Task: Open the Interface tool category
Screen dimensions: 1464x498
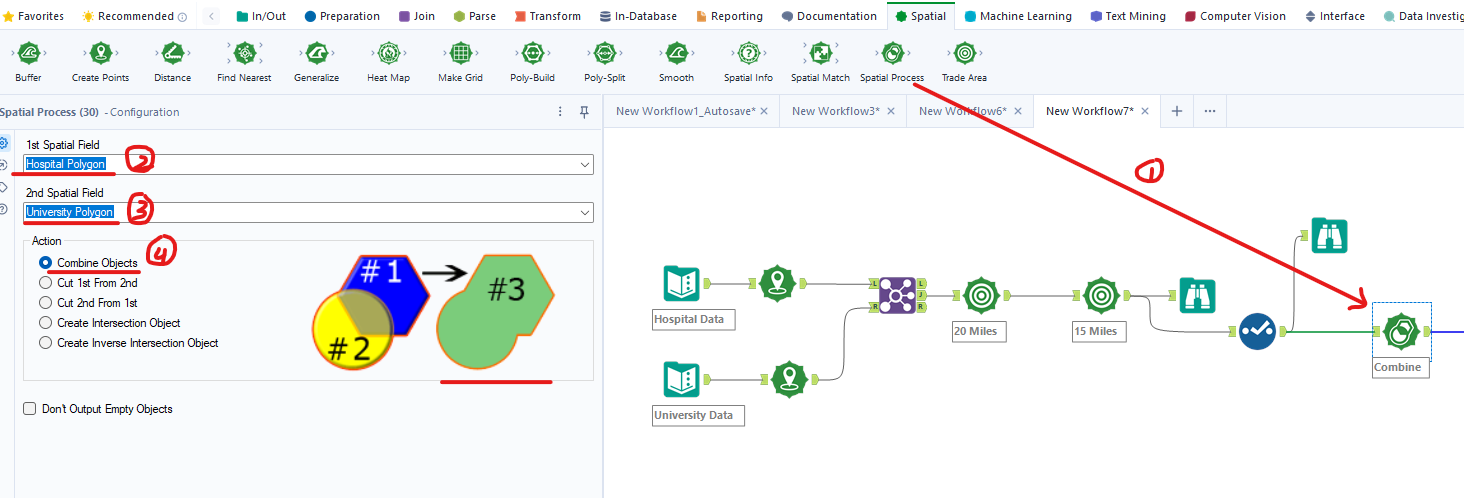Action: pos(1335,16)
